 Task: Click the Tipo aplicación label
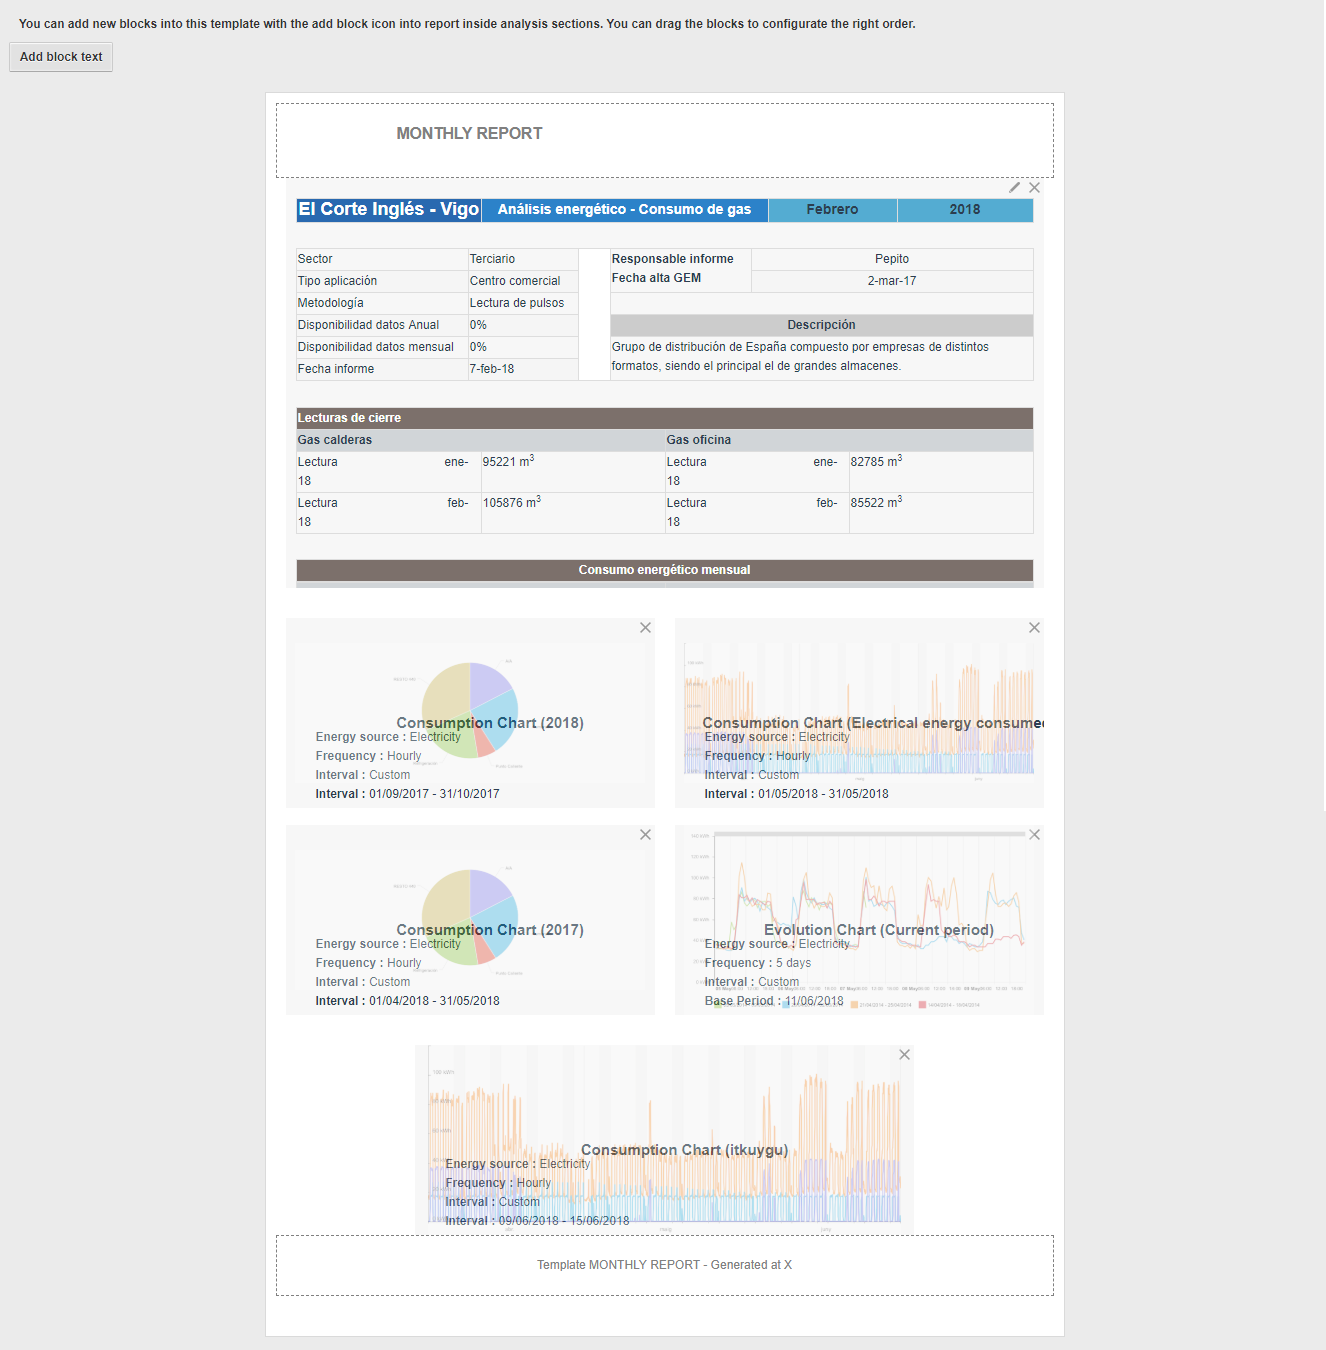337,281
